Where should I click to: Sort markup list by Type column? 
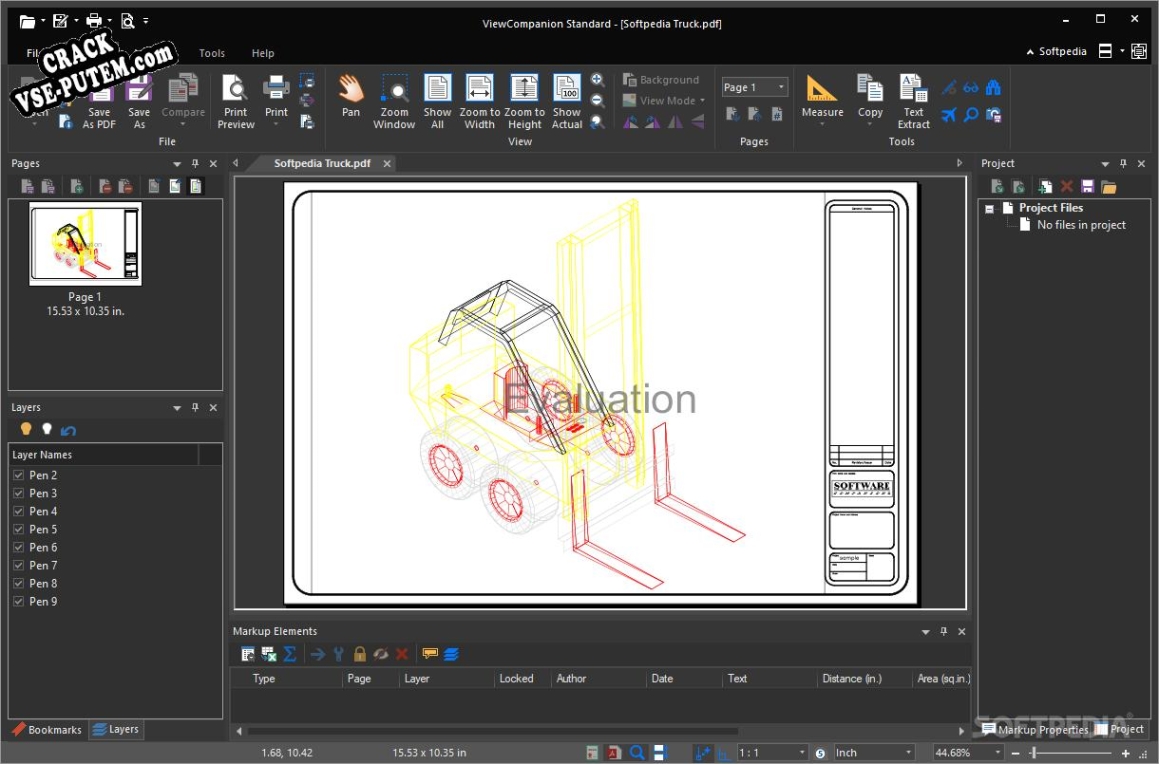pyautogui.click(x=264, y=678)
